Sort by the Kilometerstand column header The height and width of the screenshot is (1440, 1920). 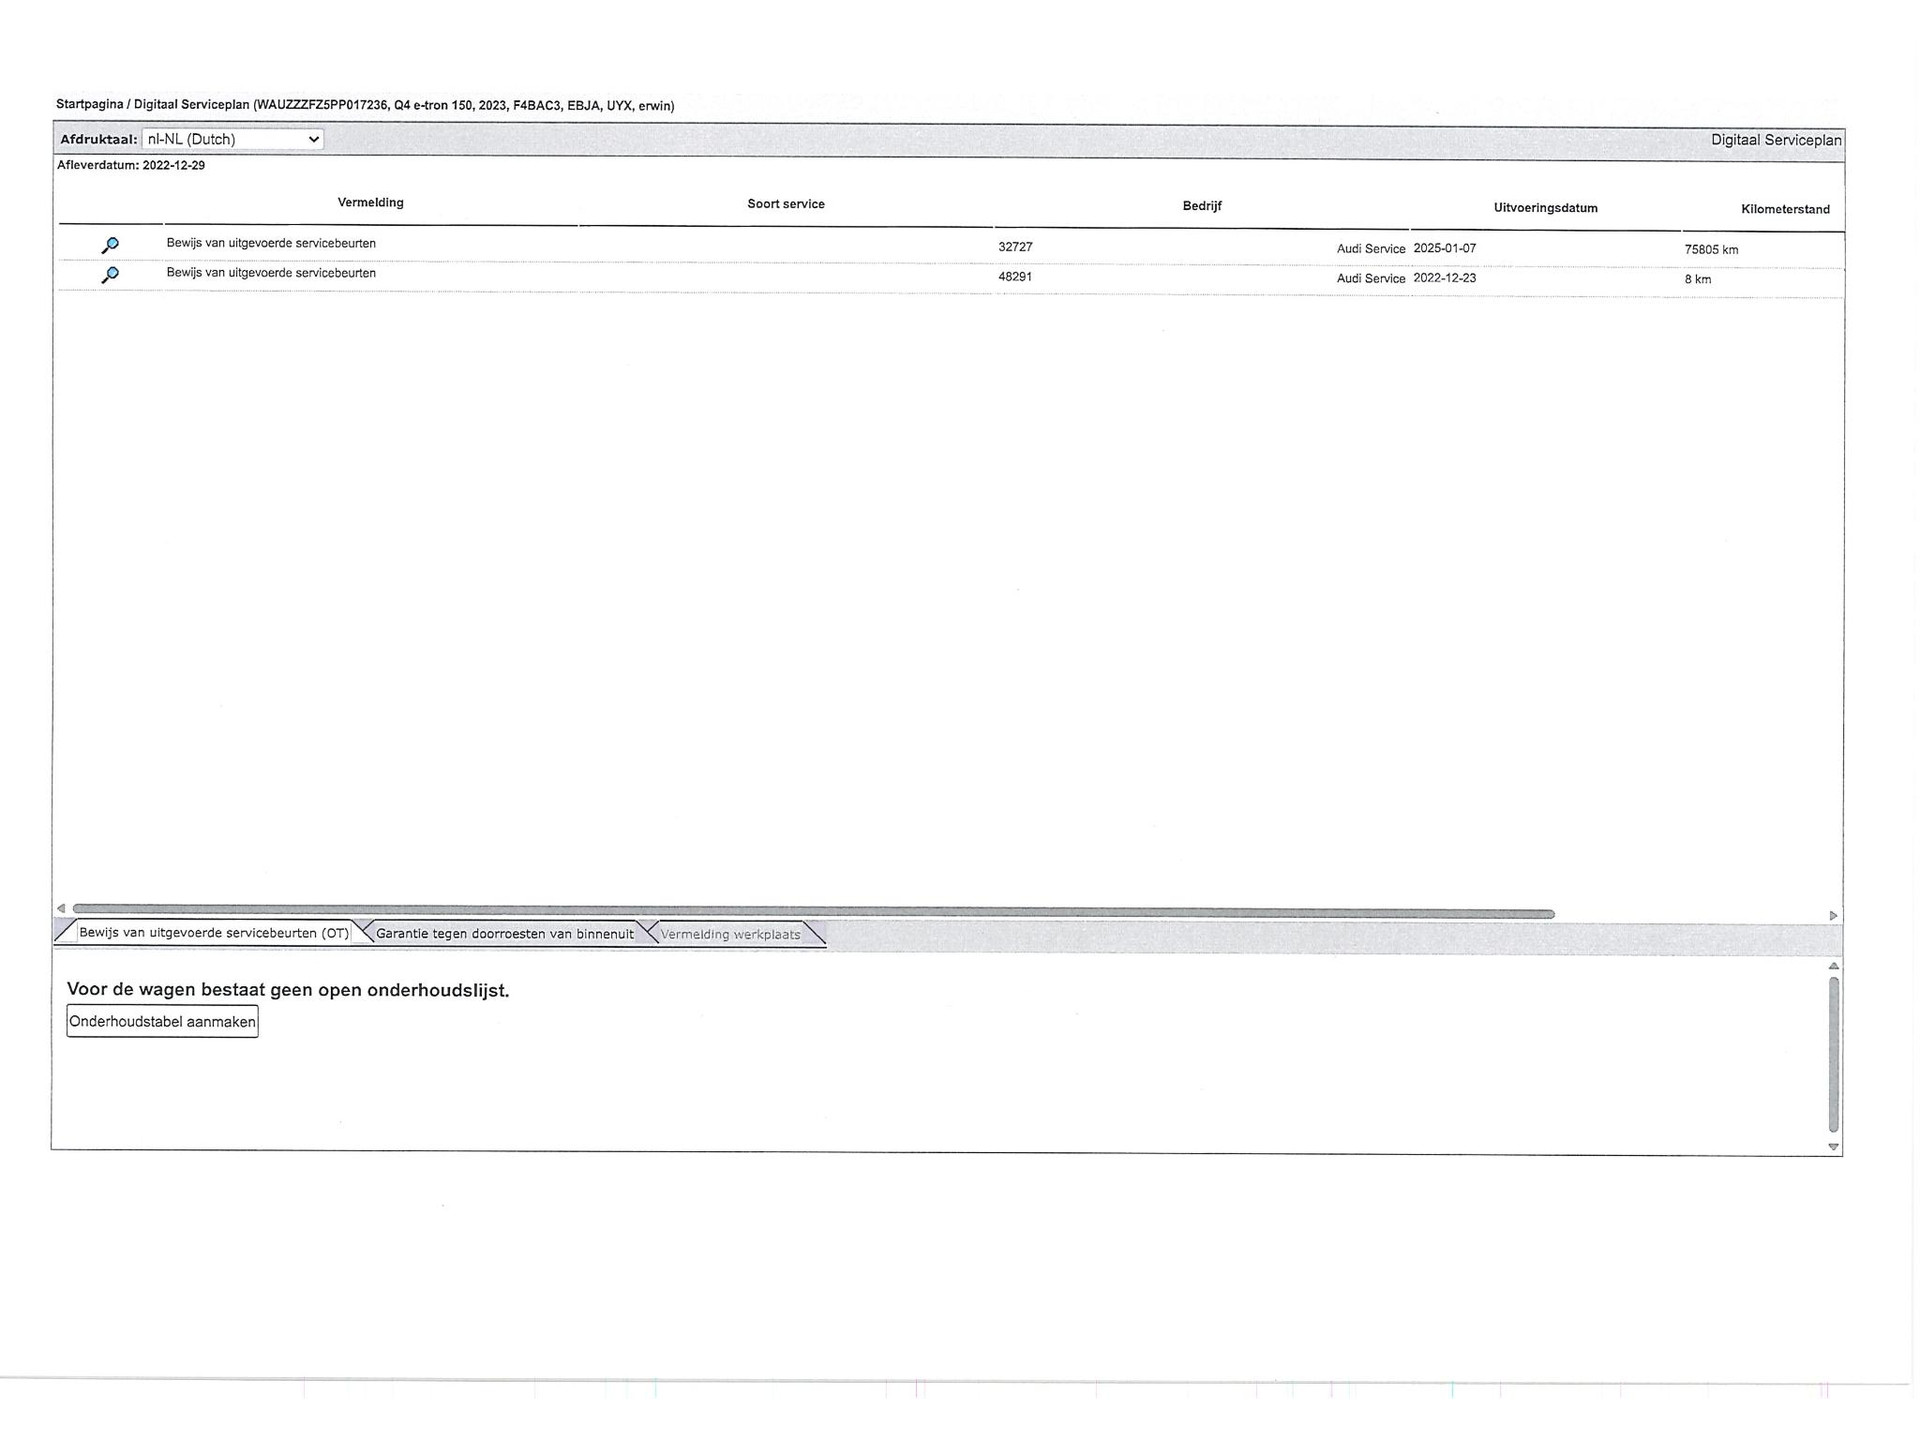[x=1784, y=210]
